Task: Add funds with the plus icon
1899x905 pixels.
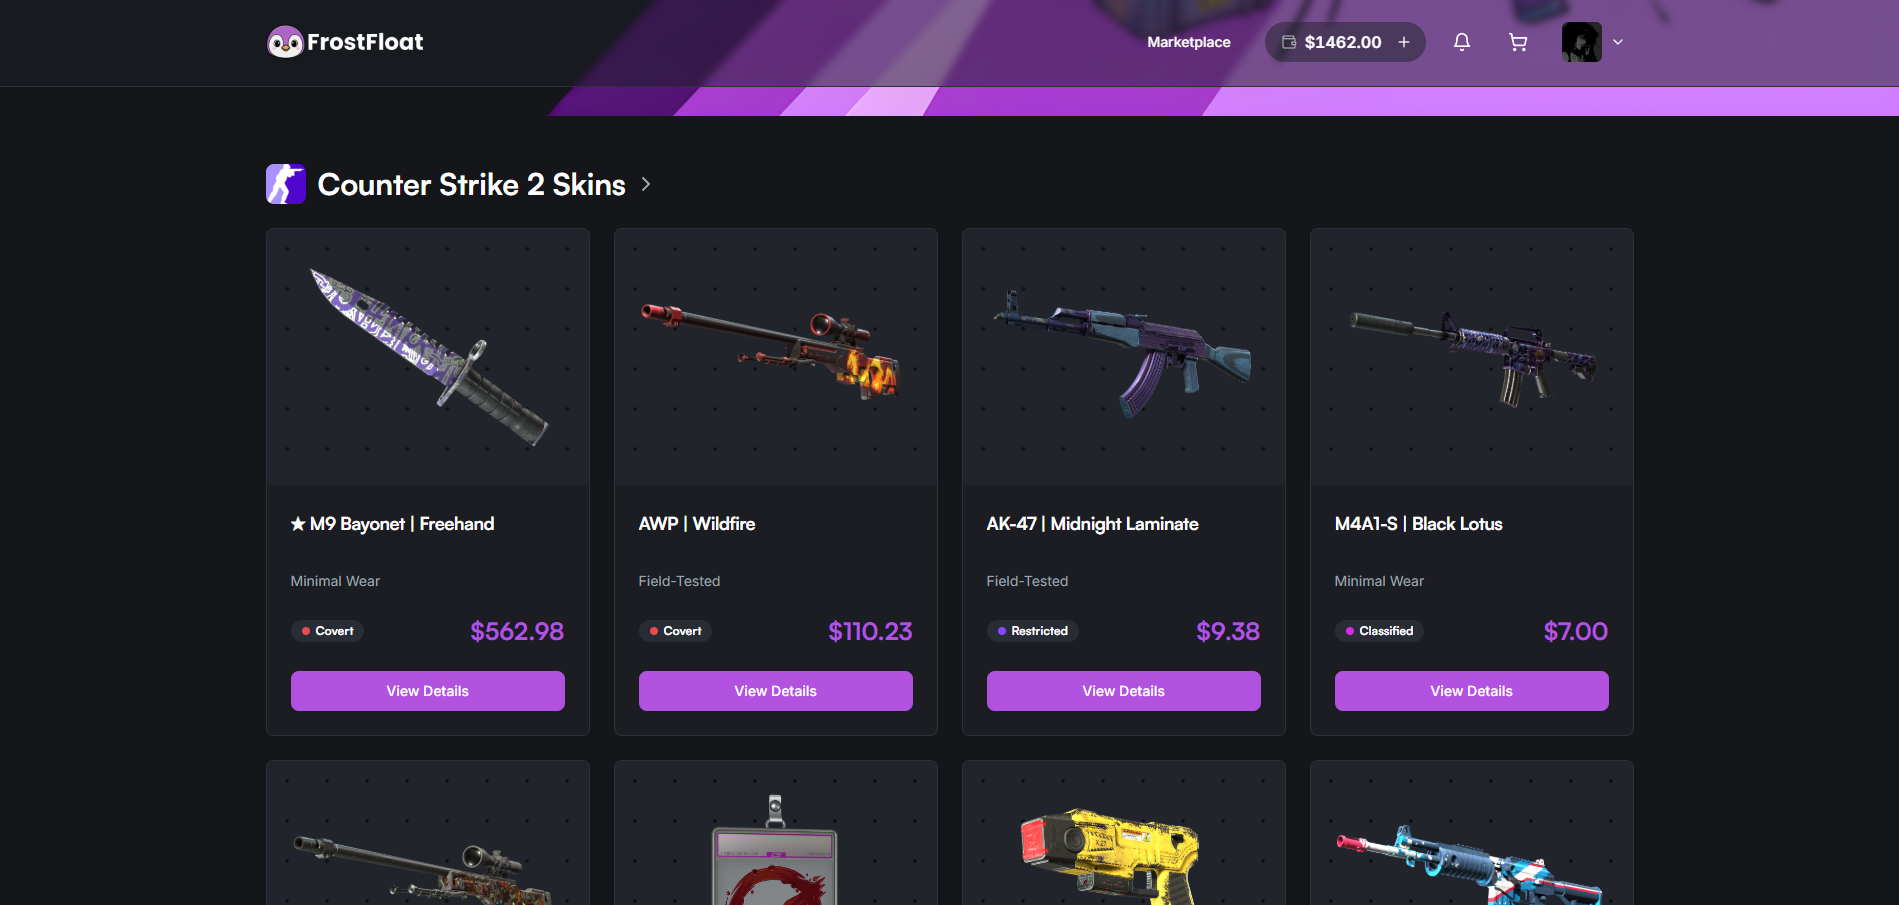Action: (1404, 42)
